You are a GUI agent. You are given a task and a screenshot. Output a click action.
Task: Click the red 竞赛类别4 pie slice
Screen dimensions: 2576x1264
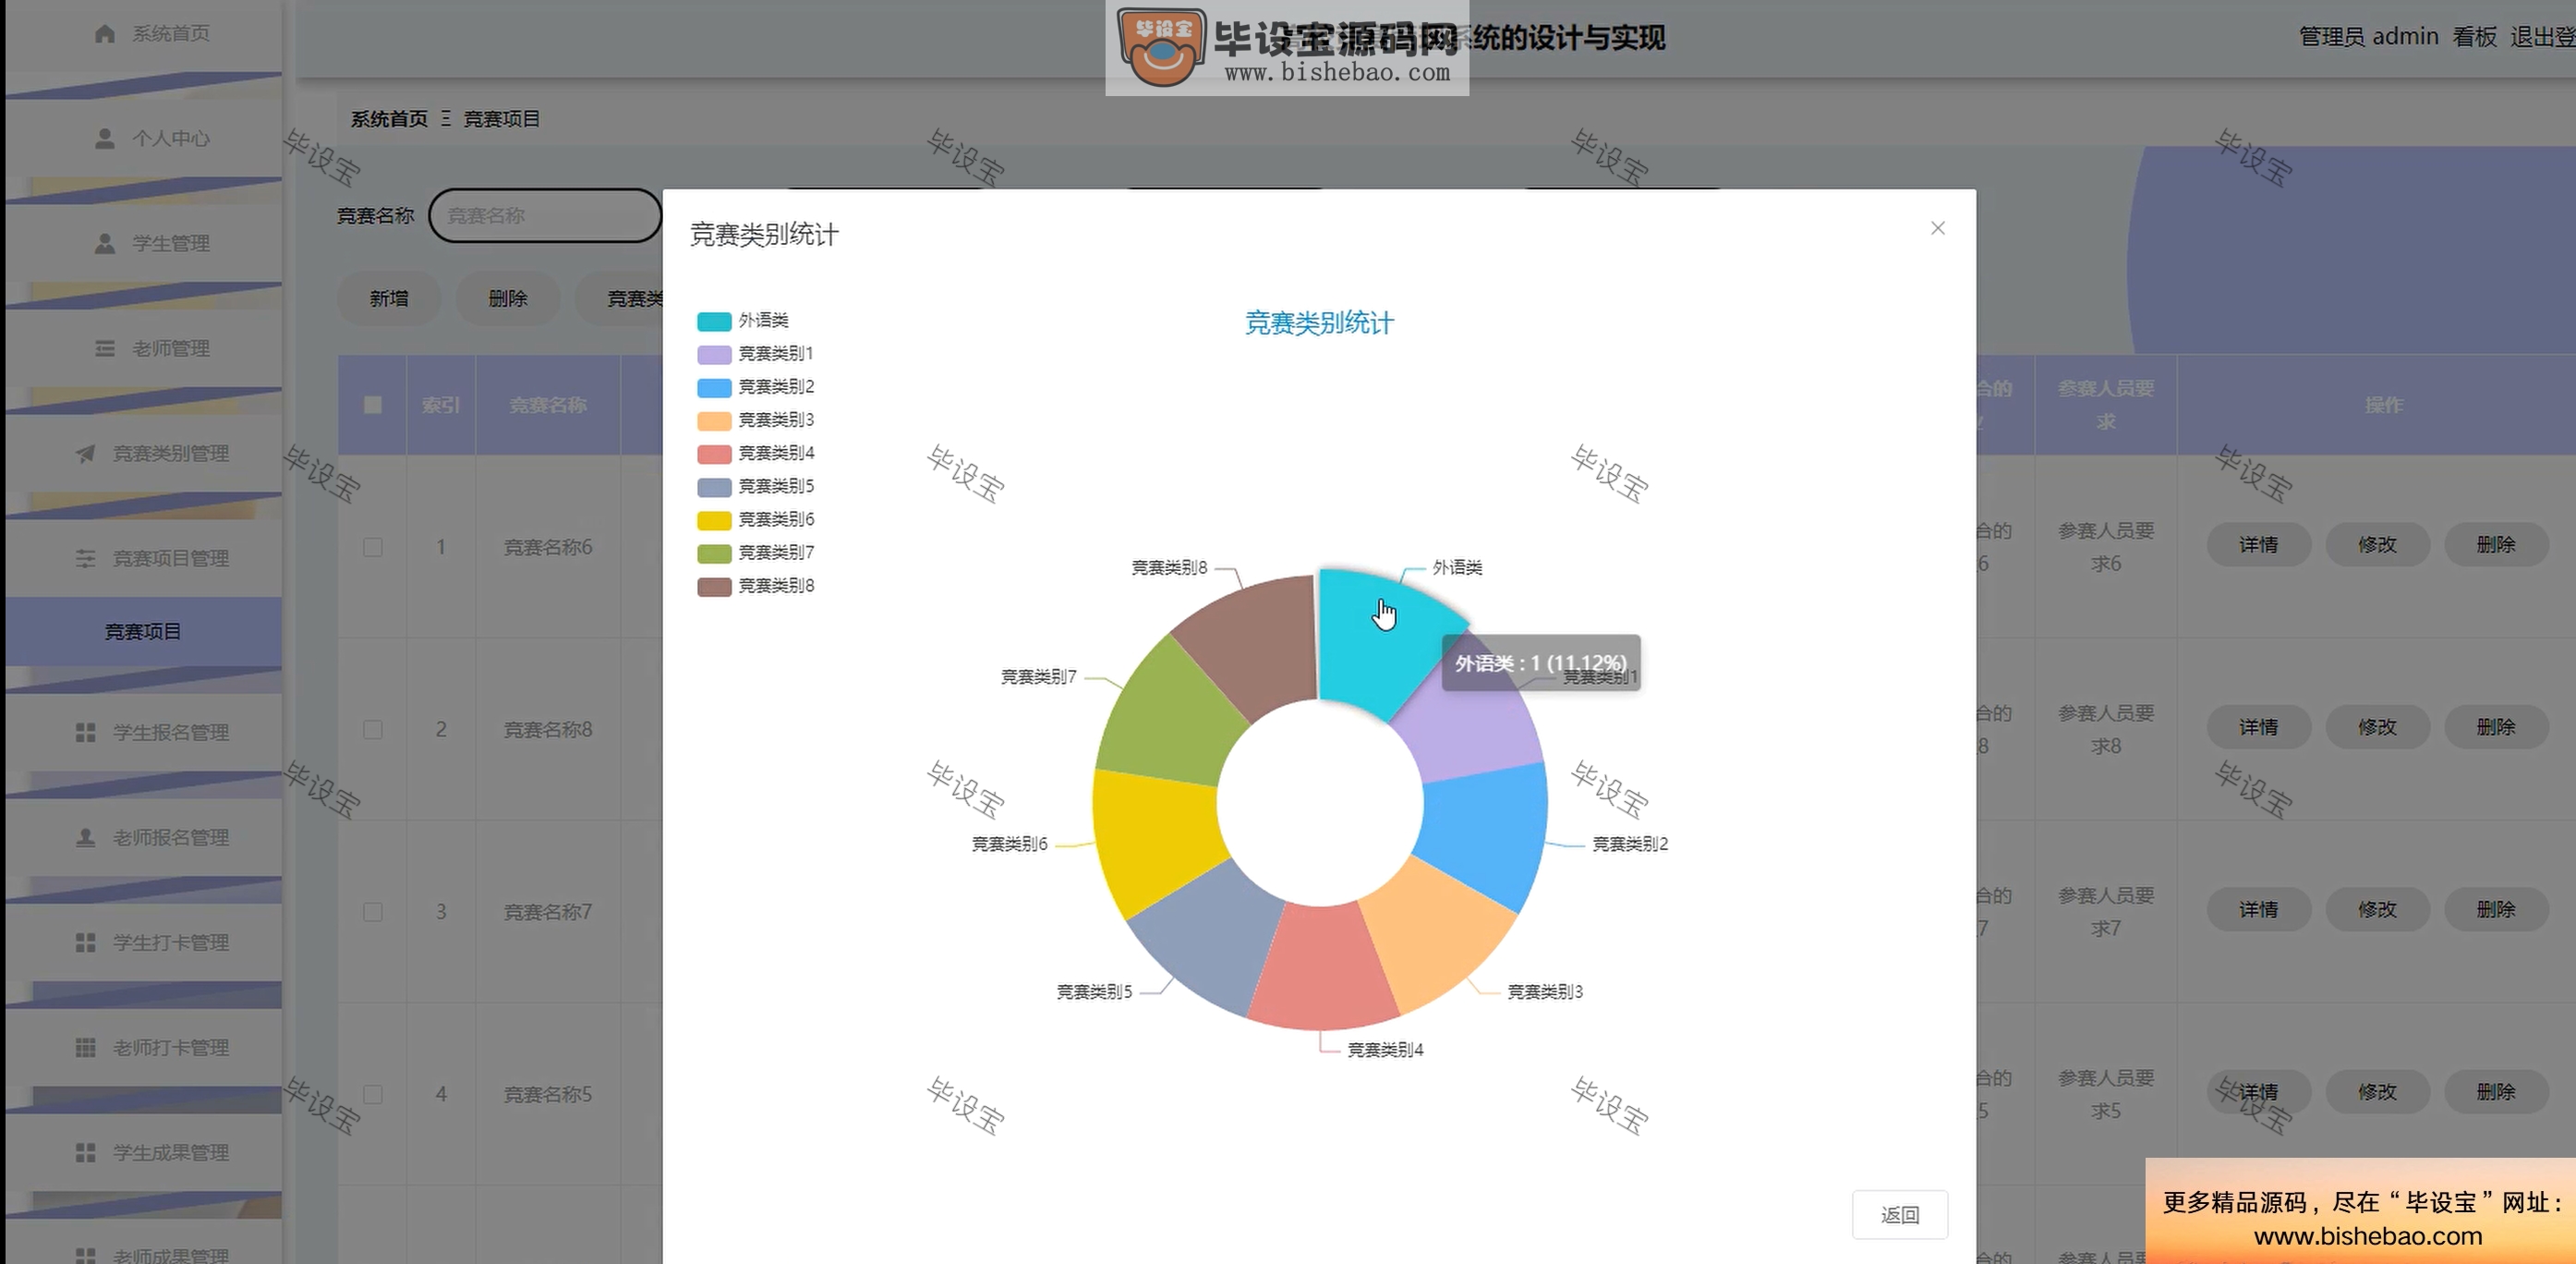[x=1322, y=968]
